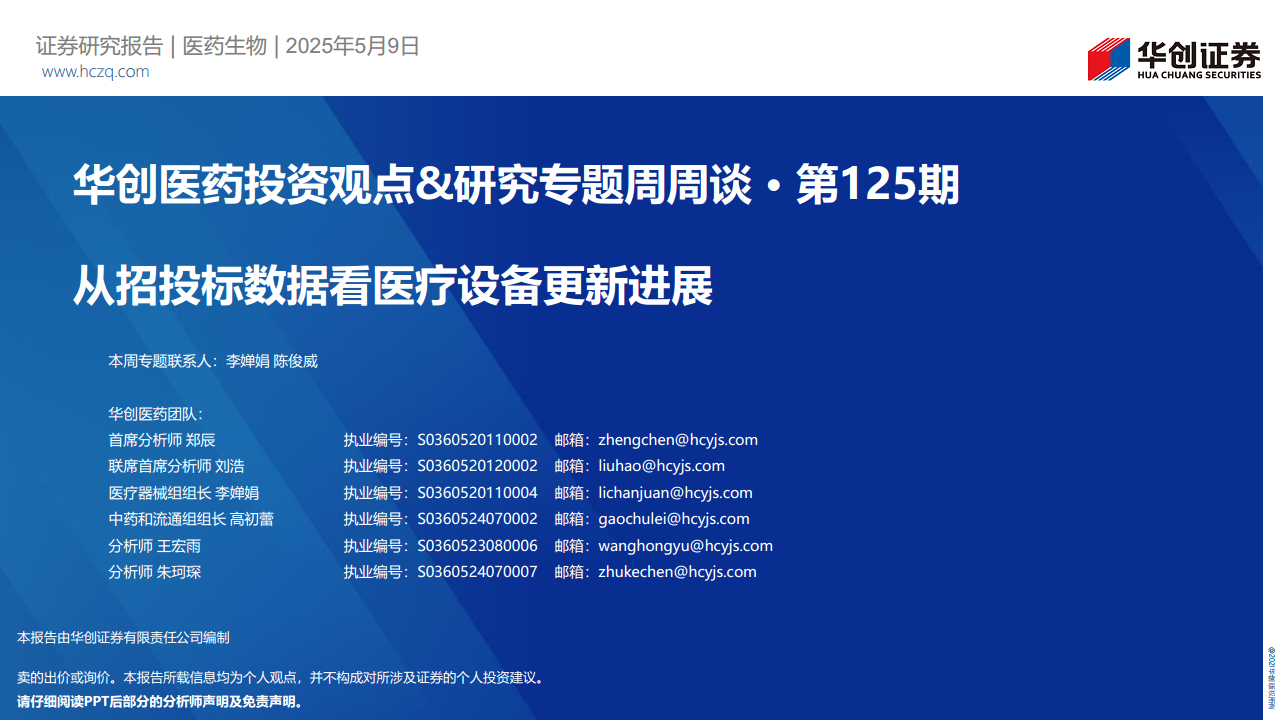Select the main title containing 第125期
Image resolution: width=1280 pixels, height=720 pixels.
point(516,185)
